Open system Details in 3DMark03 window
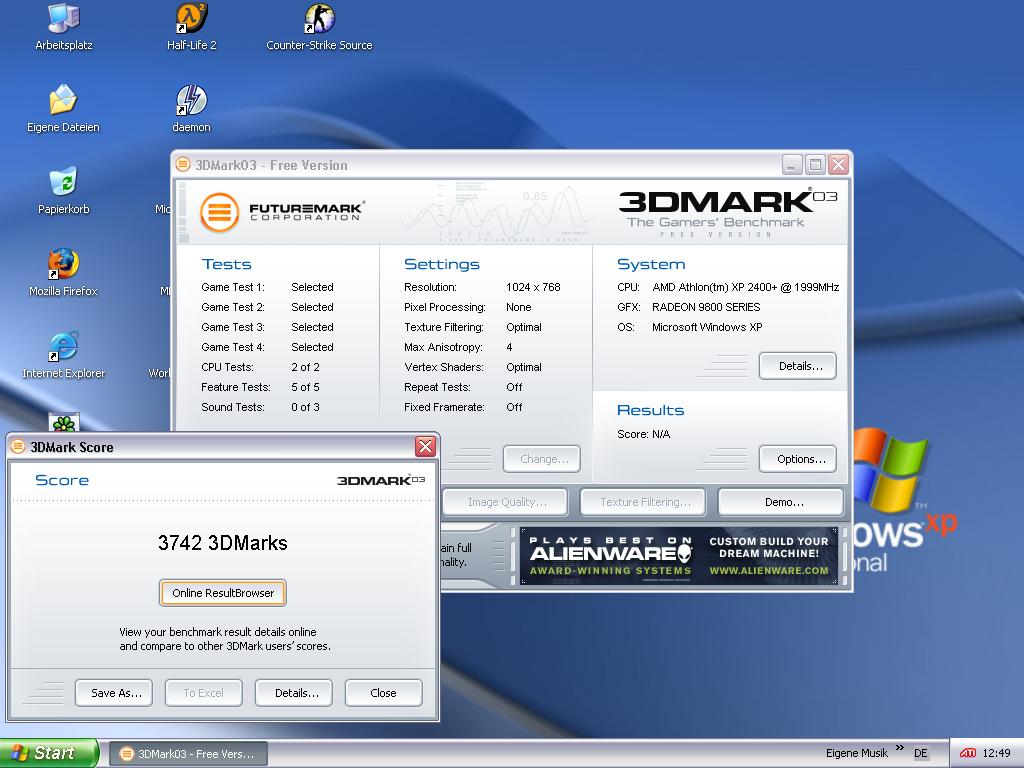The height and width of the screenshot is (768, 1024). click(798, 366)
